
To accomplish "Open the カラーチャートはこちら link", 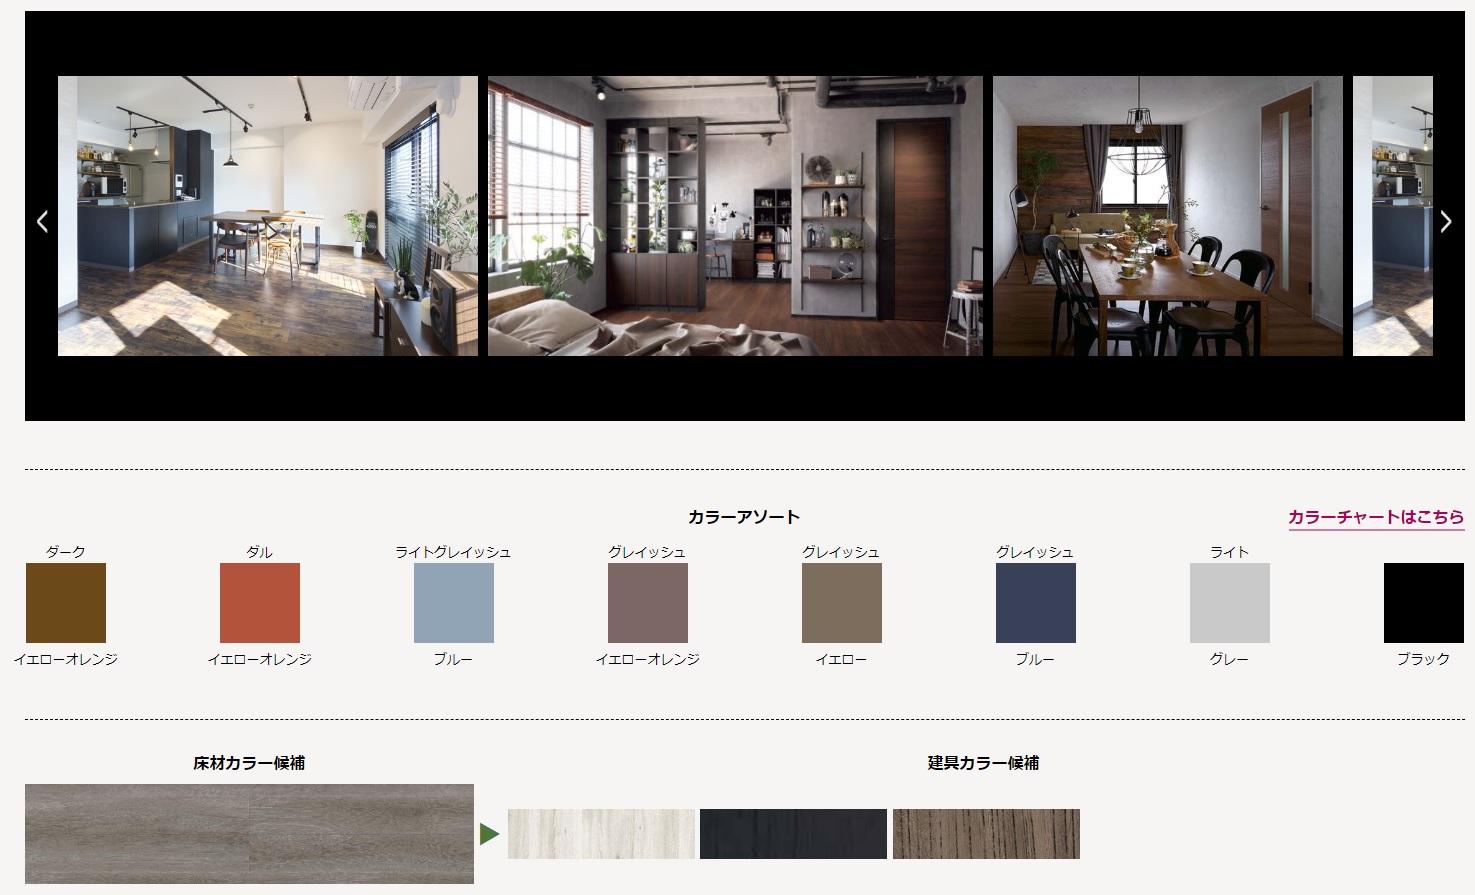I will (x=1376, y=517).
